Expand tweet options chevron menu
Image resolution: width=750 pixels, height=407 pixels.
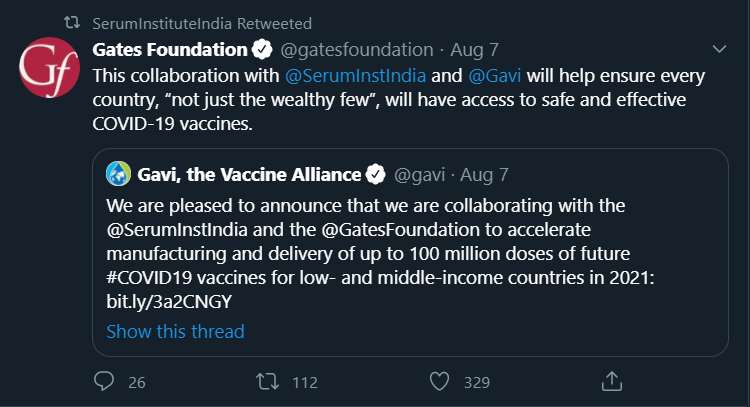(x=718, y=49)
